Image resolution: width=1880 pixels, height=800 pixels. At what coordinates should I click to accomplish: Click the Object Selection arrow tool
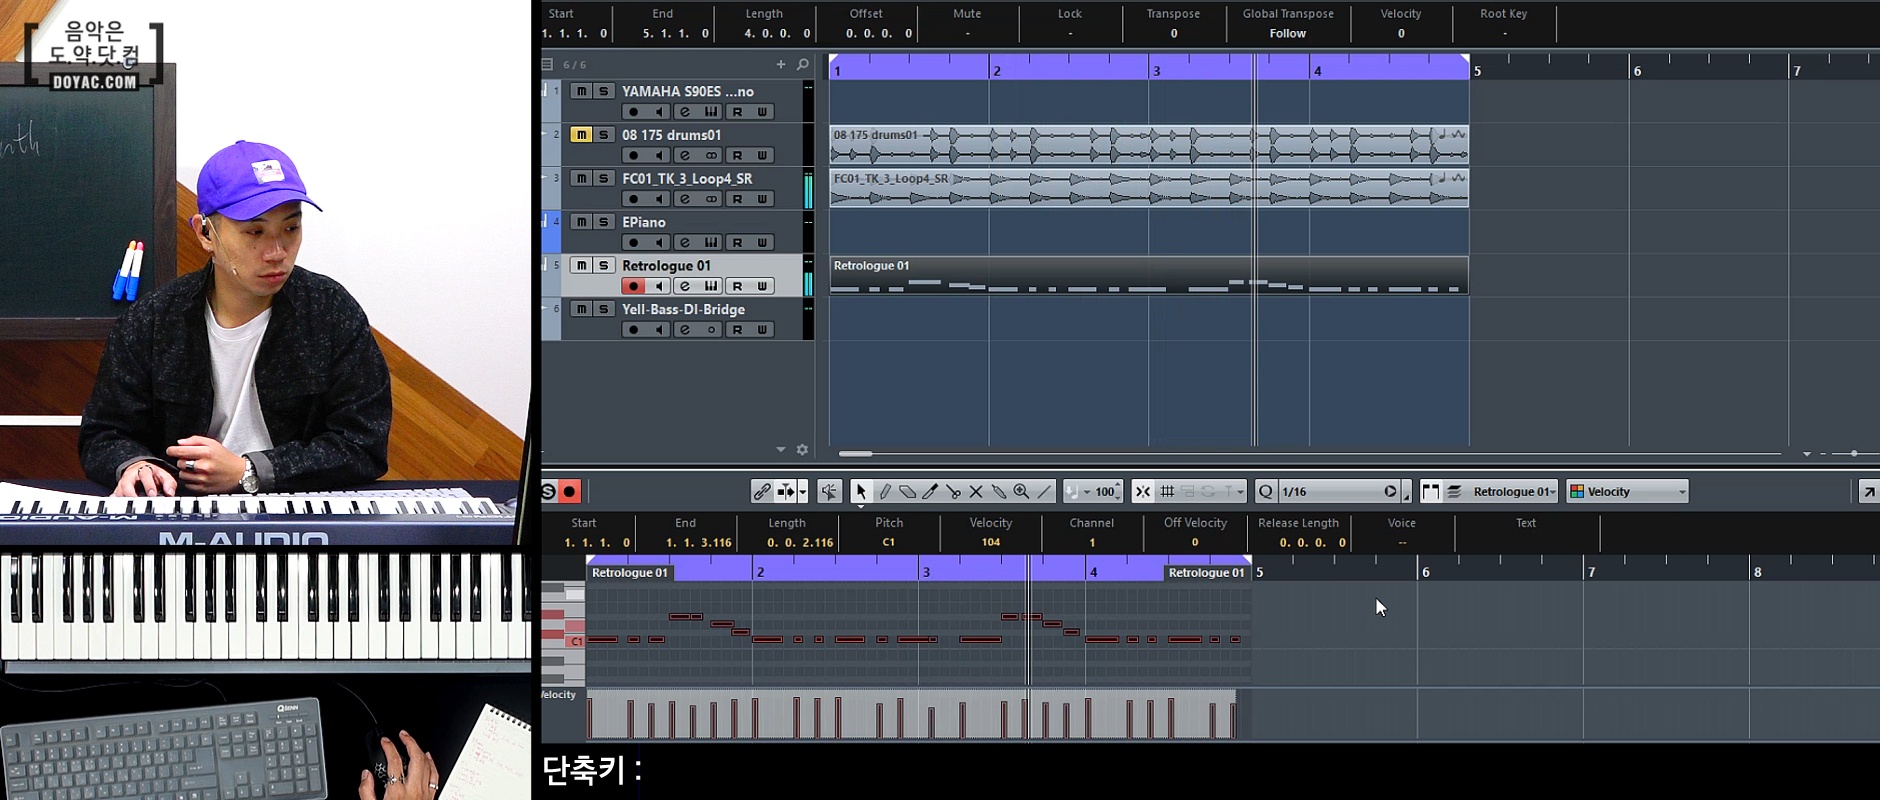point(860,491)
